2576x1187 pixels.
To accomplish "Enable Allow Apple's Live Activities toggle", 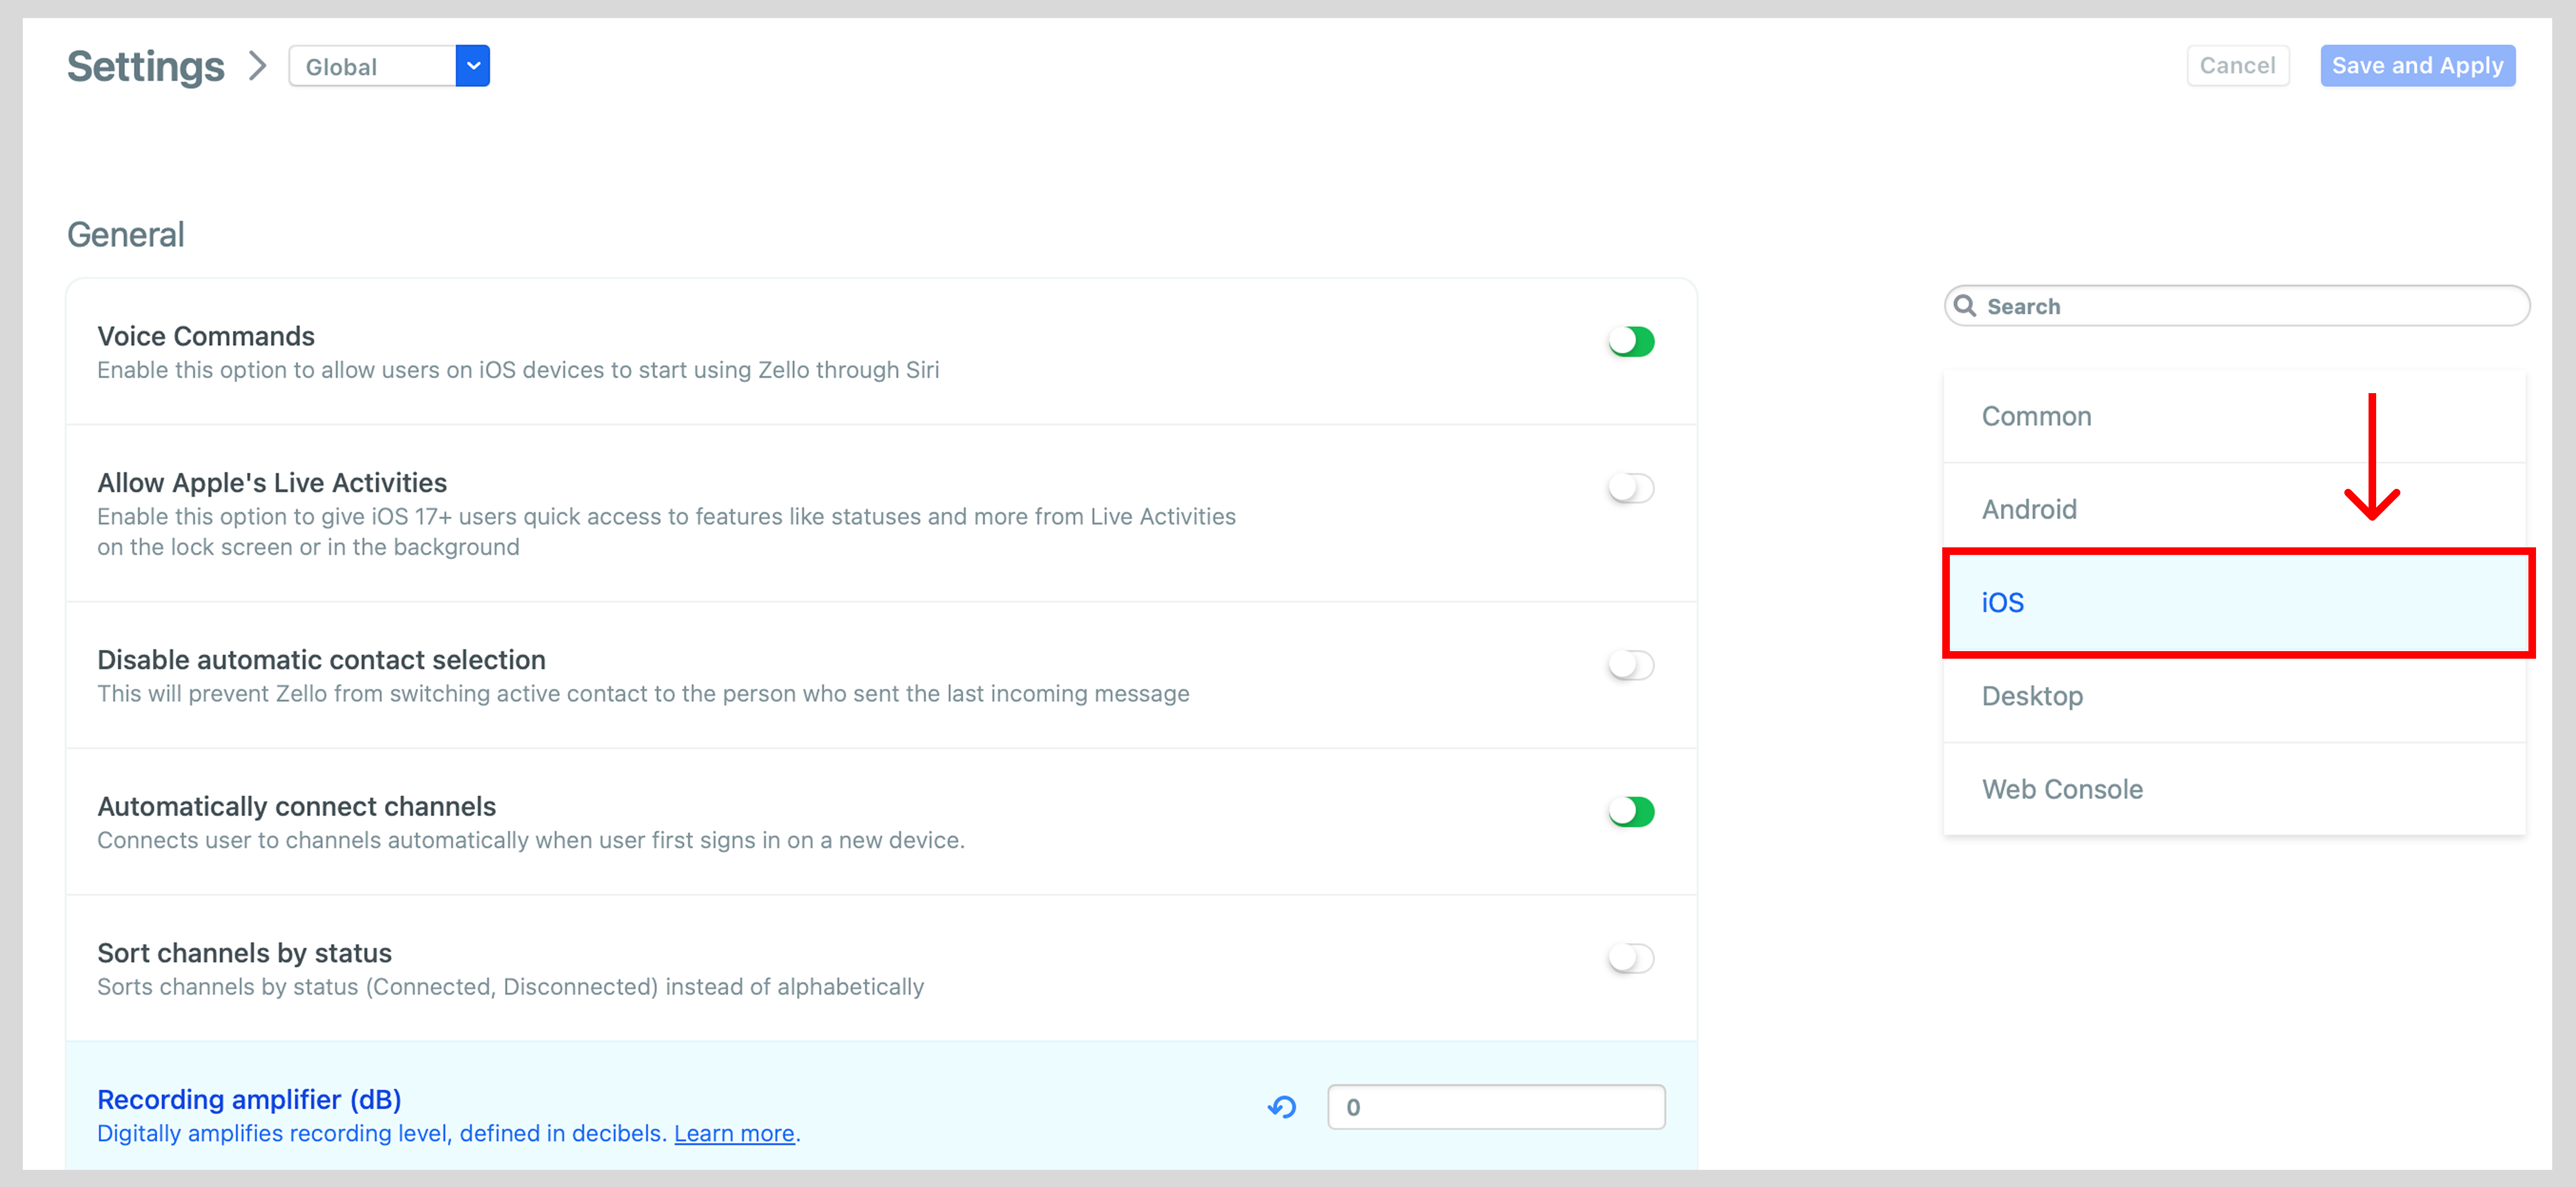I will (1631, 488).
